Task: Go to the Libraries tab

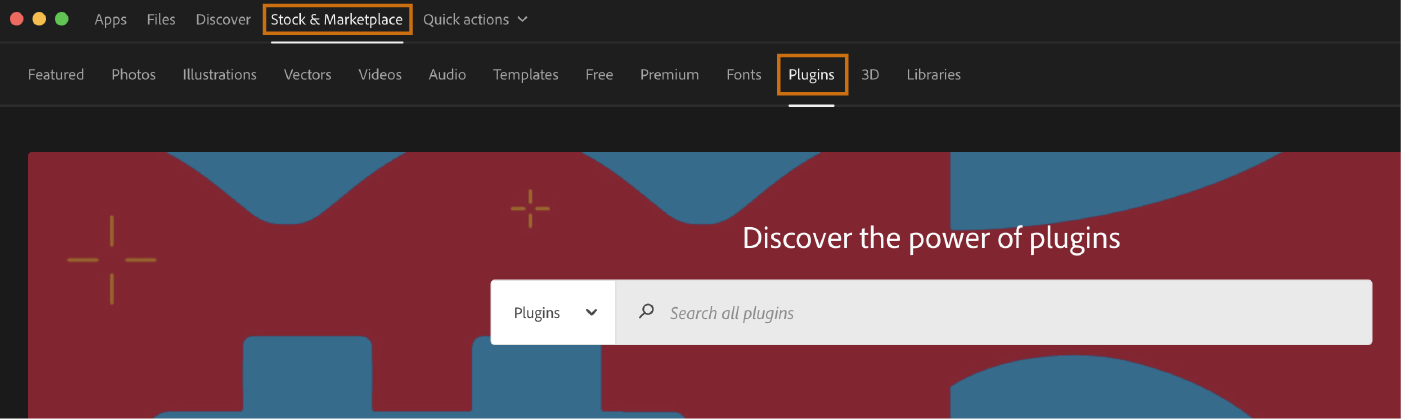Action: pyautogui.click(x=933, y=75)
